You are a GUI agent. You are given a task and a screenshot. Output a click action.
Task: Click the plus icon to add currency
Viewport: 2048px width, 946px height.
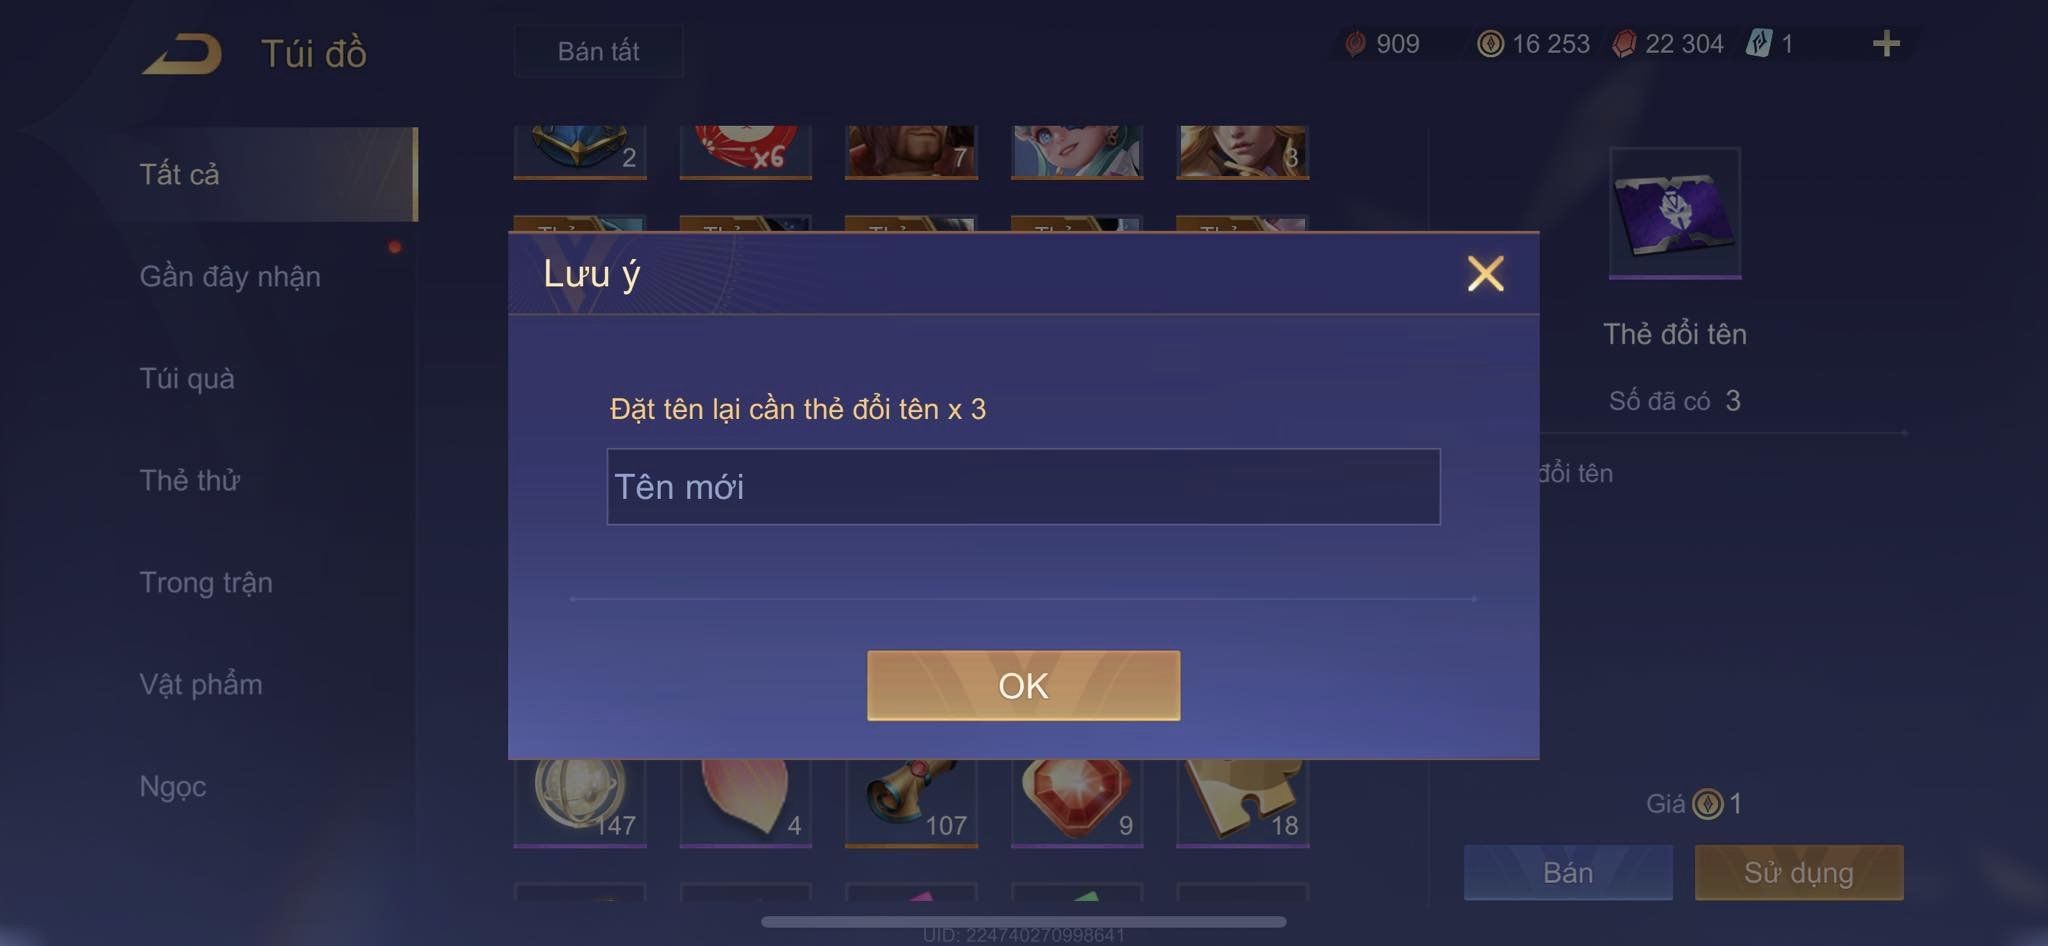click(1886, 43)
